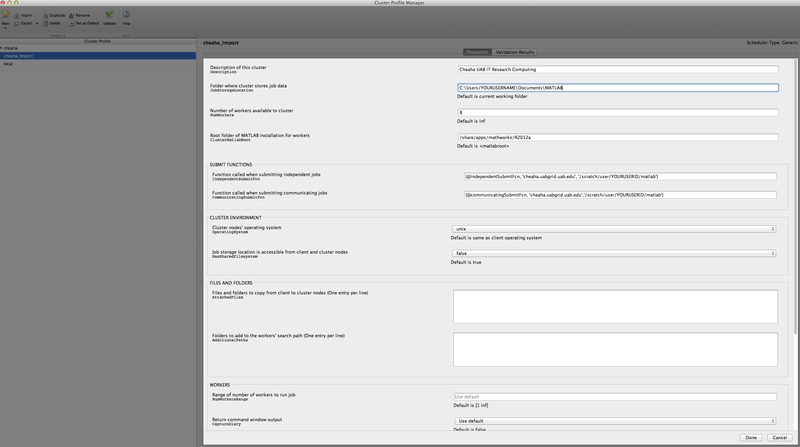Open the job storage location accessible dropdown

click(614, 253)
